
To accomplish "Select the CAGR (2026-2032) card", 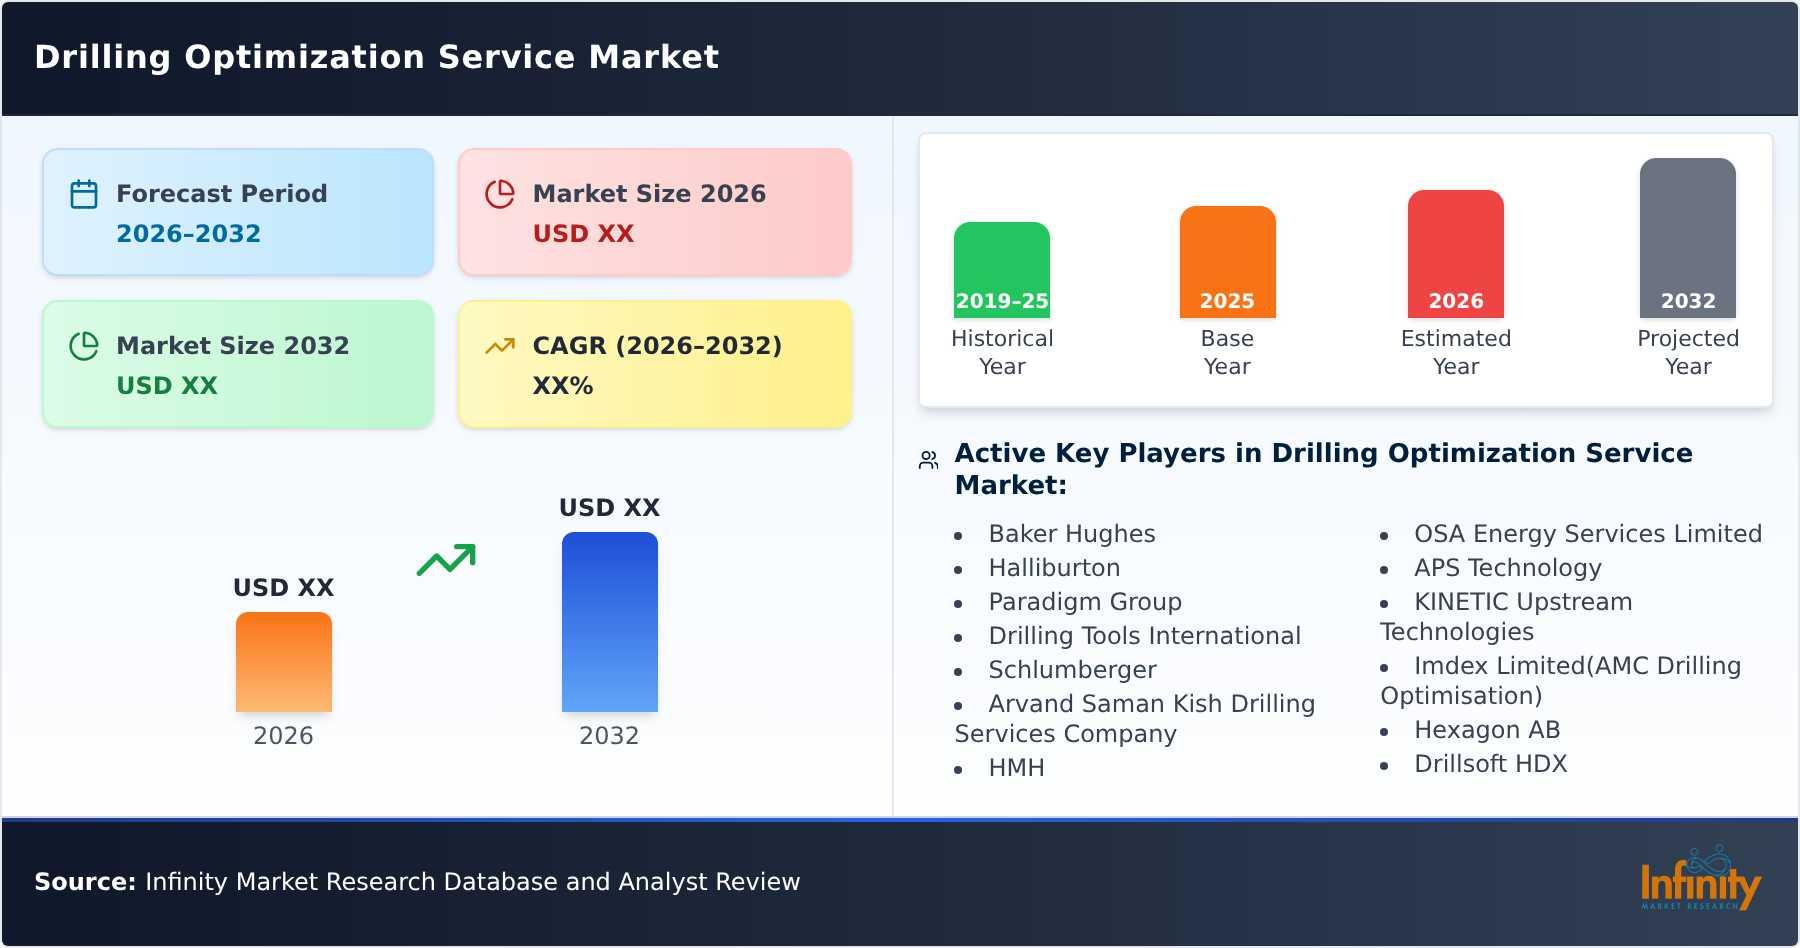I will (655, 364).
